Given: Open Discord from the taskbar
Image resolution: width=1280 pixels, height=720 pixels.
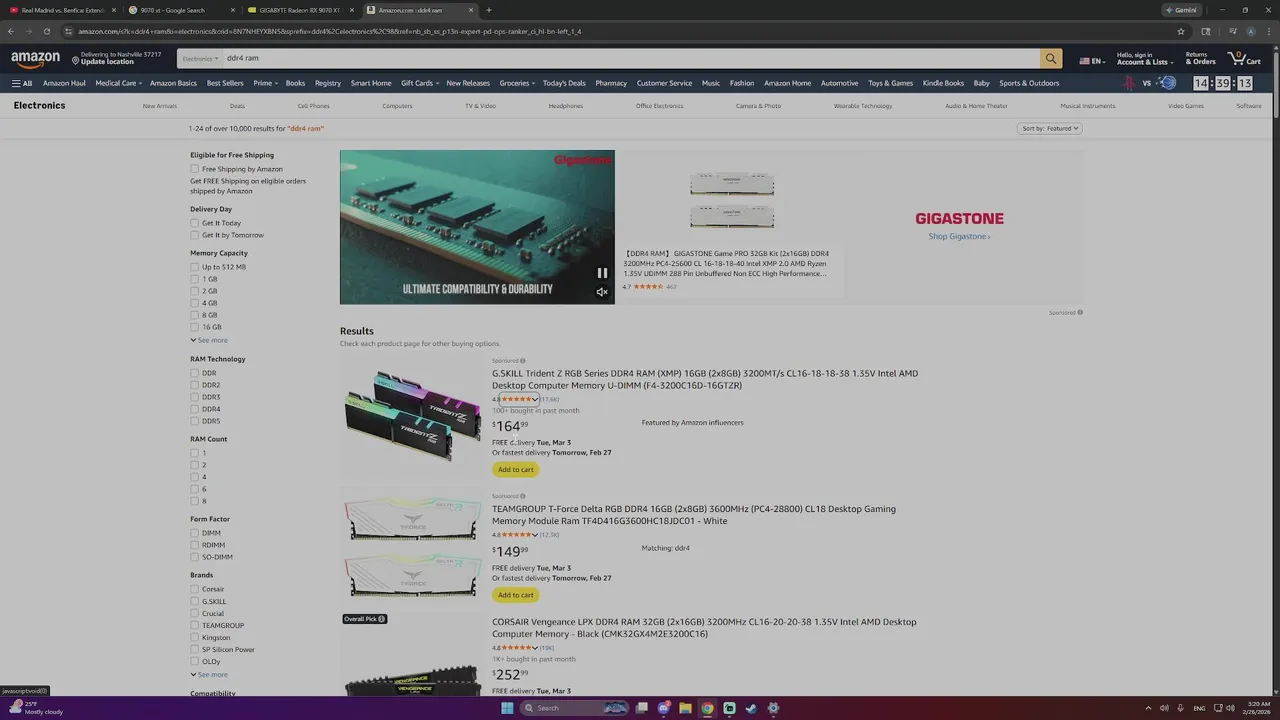Looking at the screenshot, I should point(663,708).
